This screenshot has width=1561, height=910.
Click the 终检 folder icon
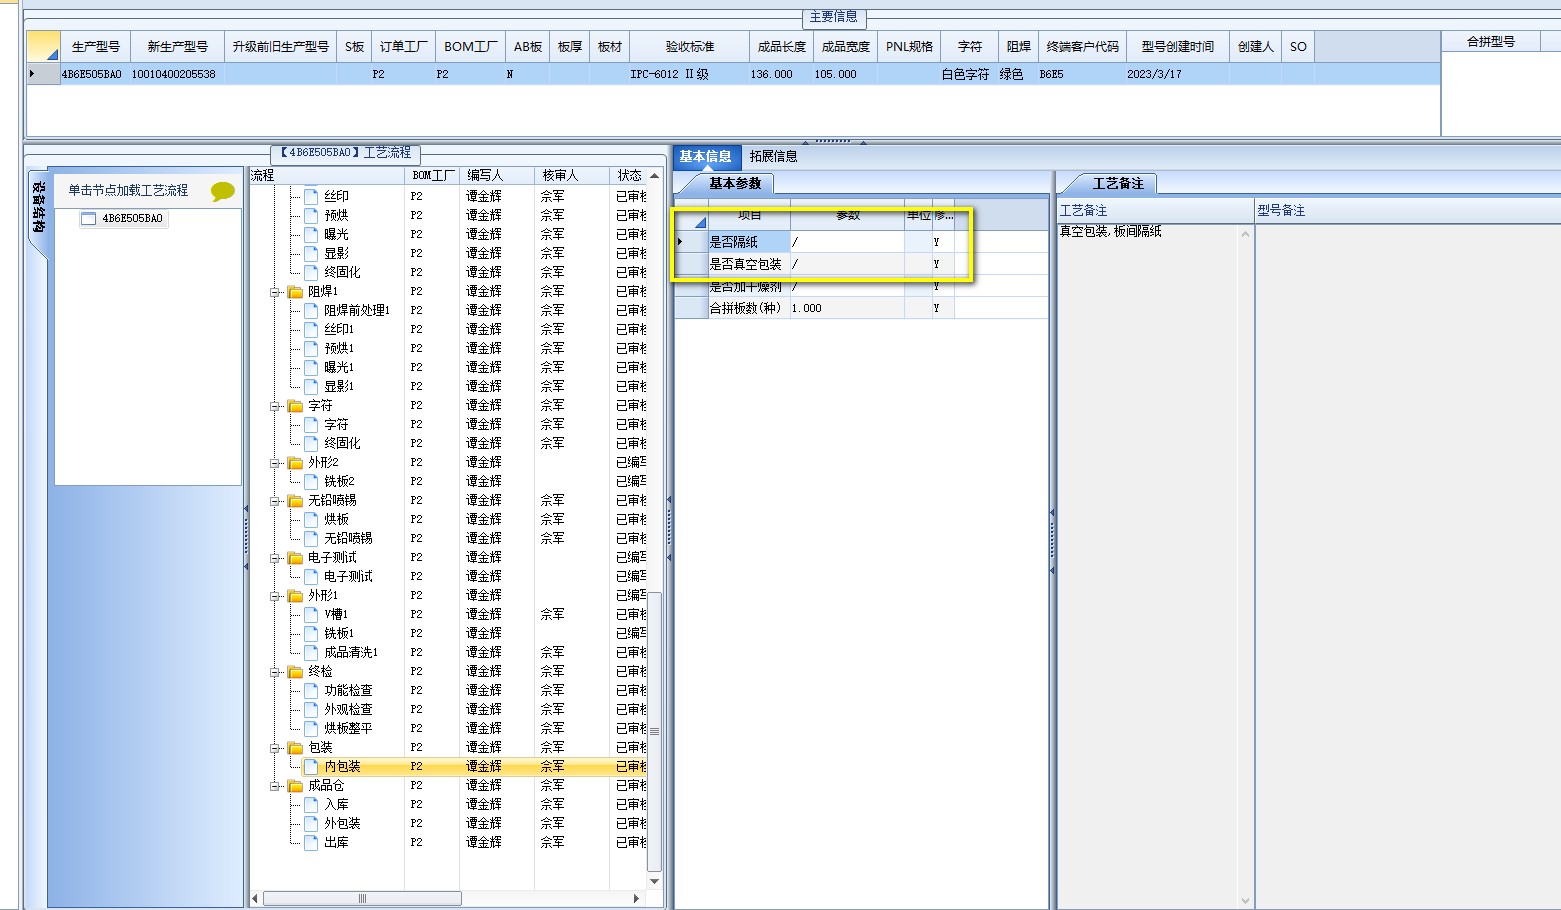tap(295, 672)
